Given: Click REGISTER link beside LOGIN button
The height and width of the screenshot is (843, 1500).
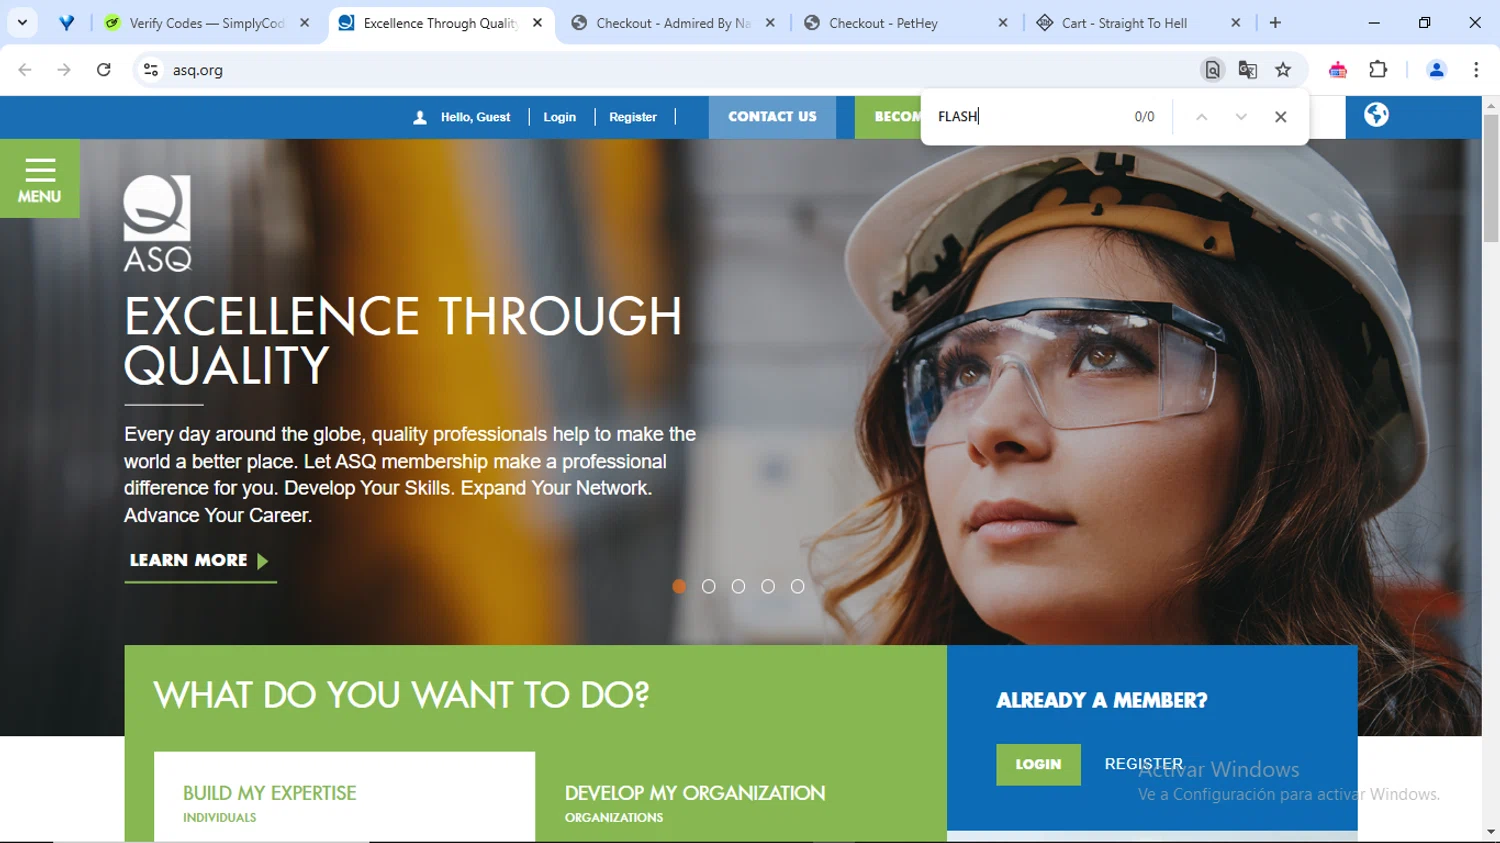Looking at the screenshot, I should point(1144,764).
